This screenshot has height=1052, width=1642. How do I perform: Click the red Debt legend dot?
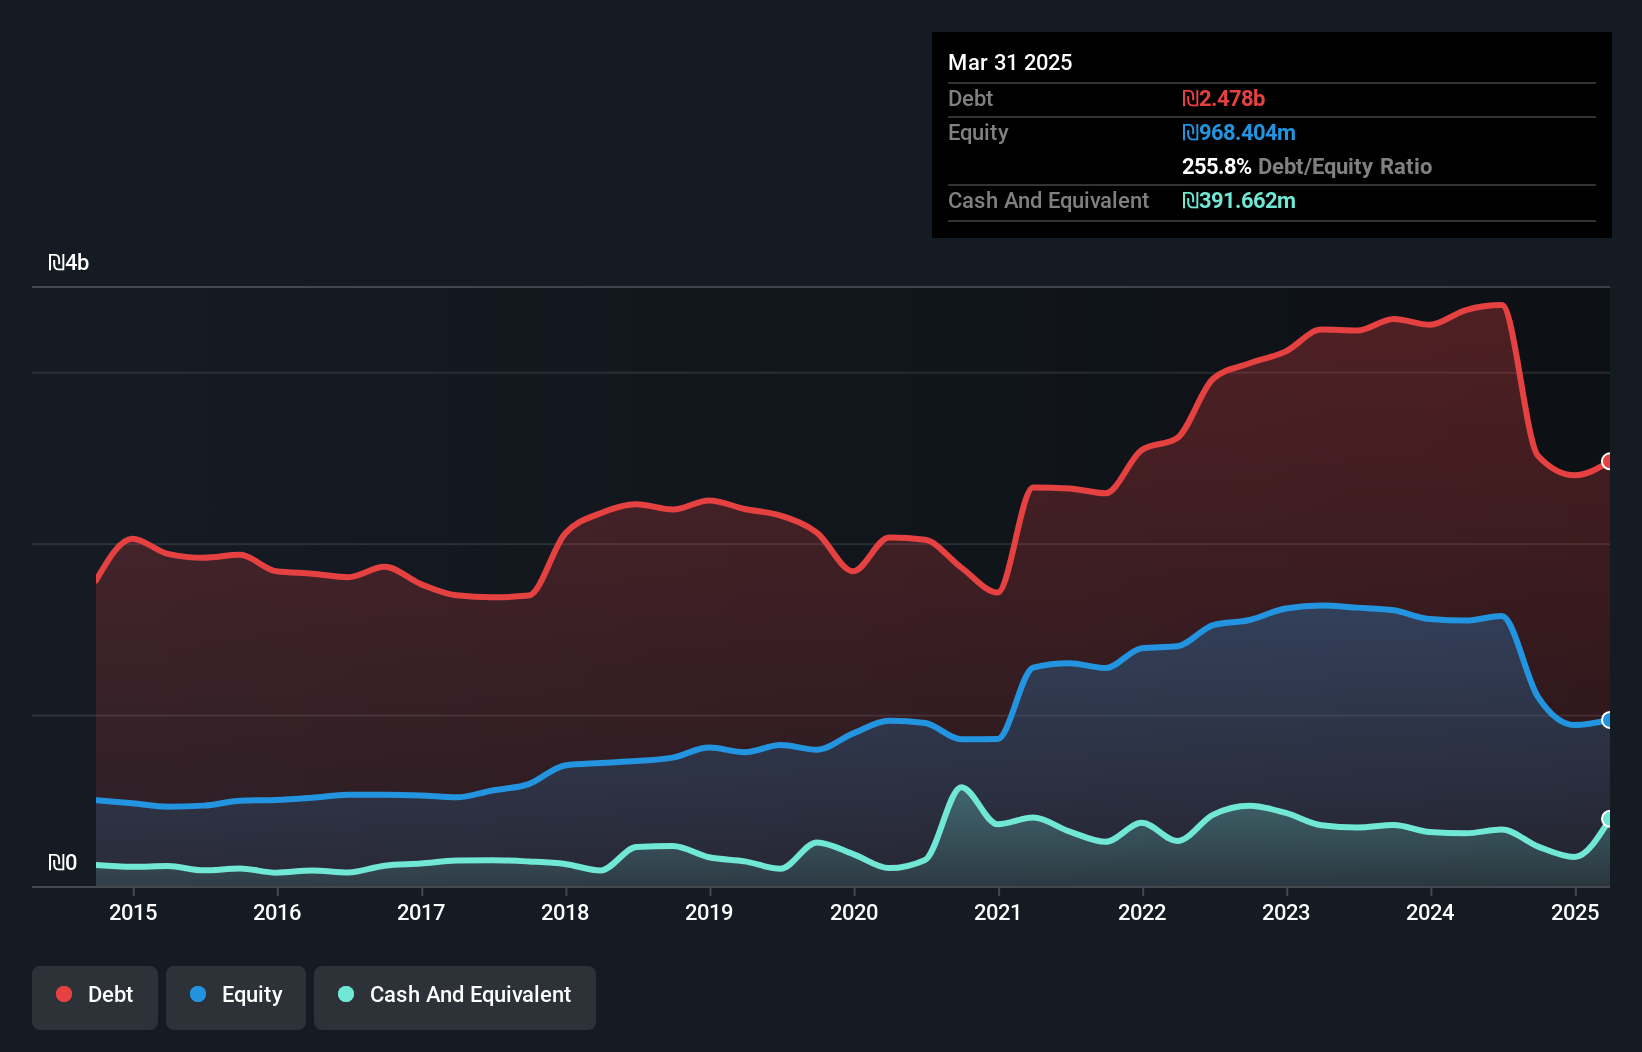point(64,994)
